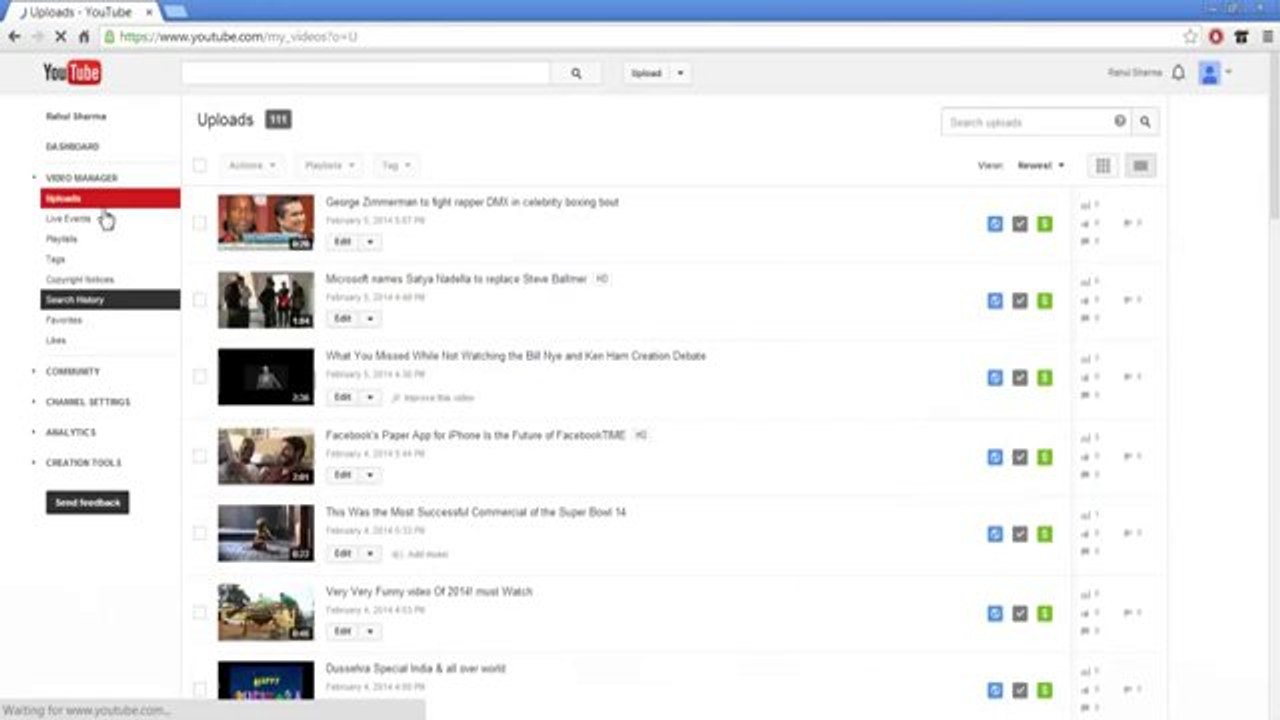Viewport: 1280px width, 720px height.
Task: Open Upload button dropdown arrow
Action: [x=680, y=73]
